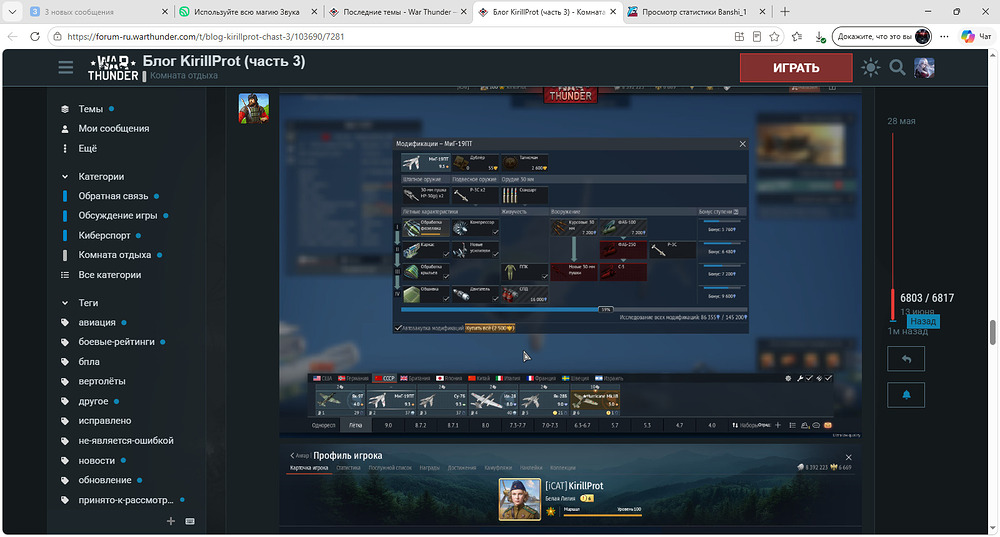Switch to Просмотр статистики Banshi_1 tab
The height and width of the screenshot is (537, 1000).
(x=695, y=11)
